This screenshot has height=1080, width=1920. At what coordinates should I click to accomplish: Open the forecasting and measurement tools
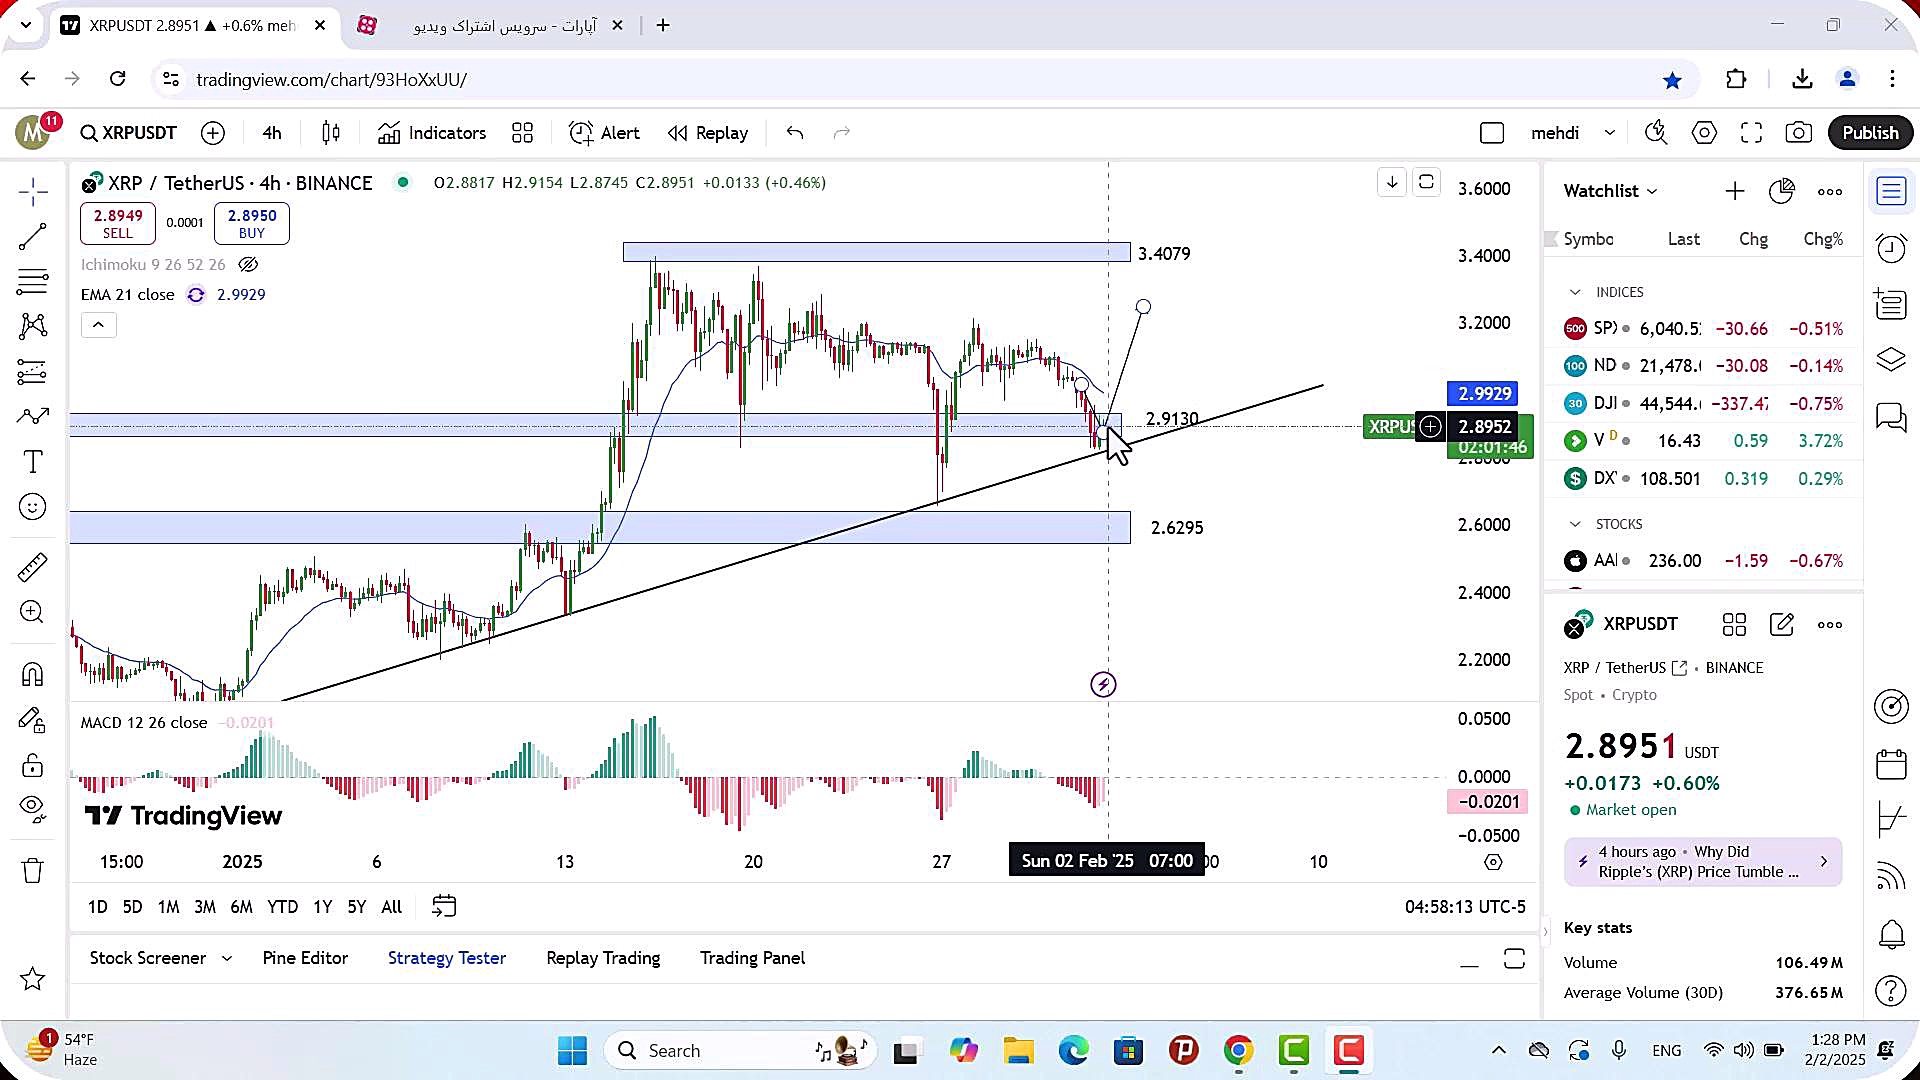[33, 372]
